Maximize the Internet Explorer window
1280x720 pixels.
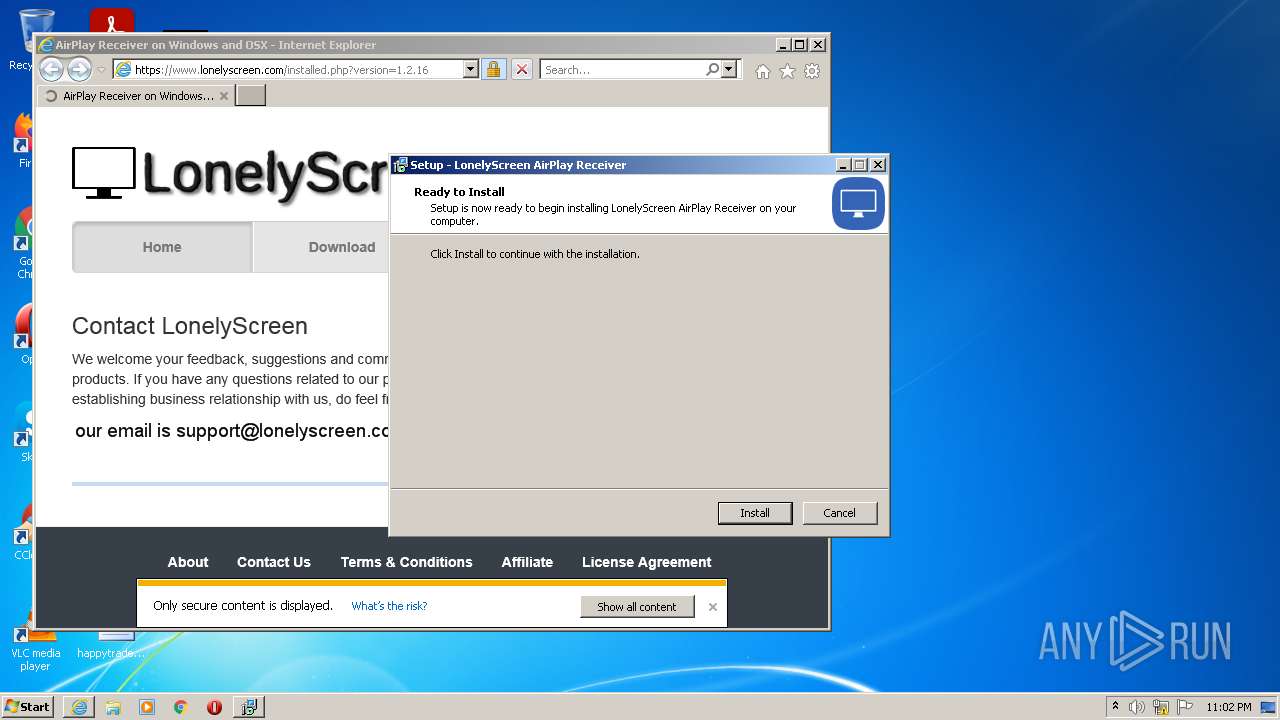coord(799,45)
